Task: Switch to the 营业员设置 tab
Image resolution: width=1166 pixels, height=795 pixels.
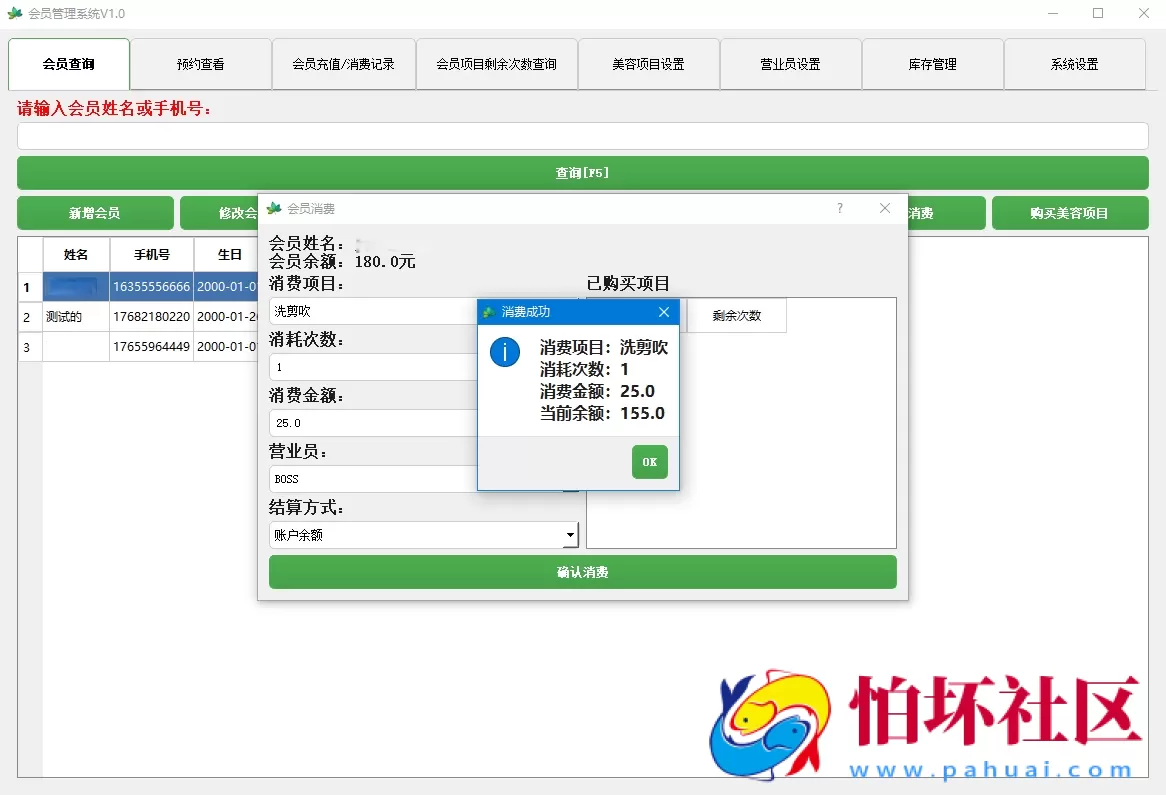Action: (790, 63)
